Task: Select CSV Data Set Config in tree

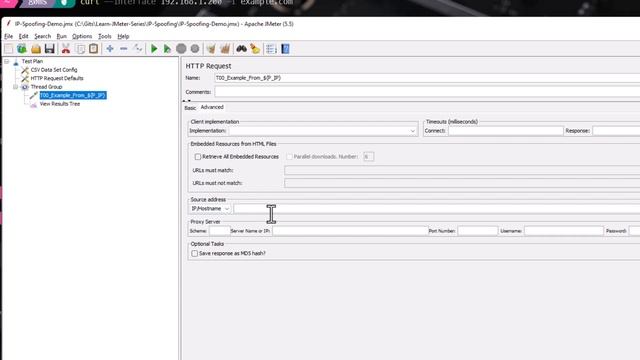Action: pos(54,70)
